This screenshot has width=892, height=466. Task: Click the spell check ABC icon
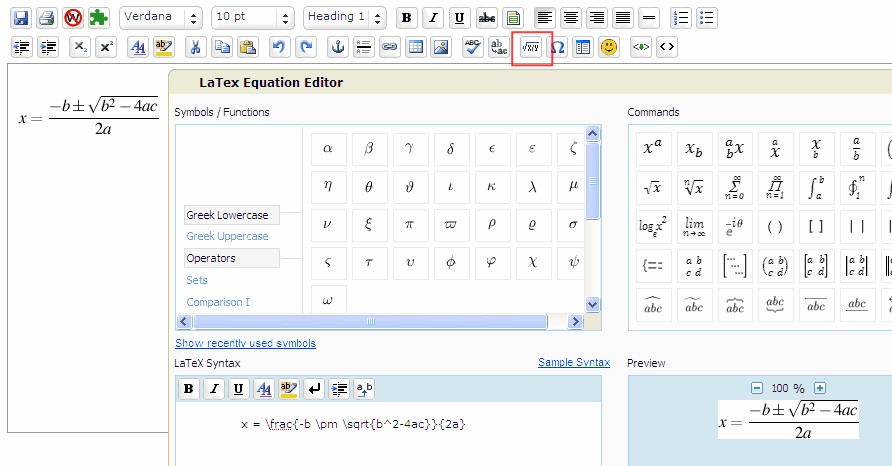tap(472, 47)
